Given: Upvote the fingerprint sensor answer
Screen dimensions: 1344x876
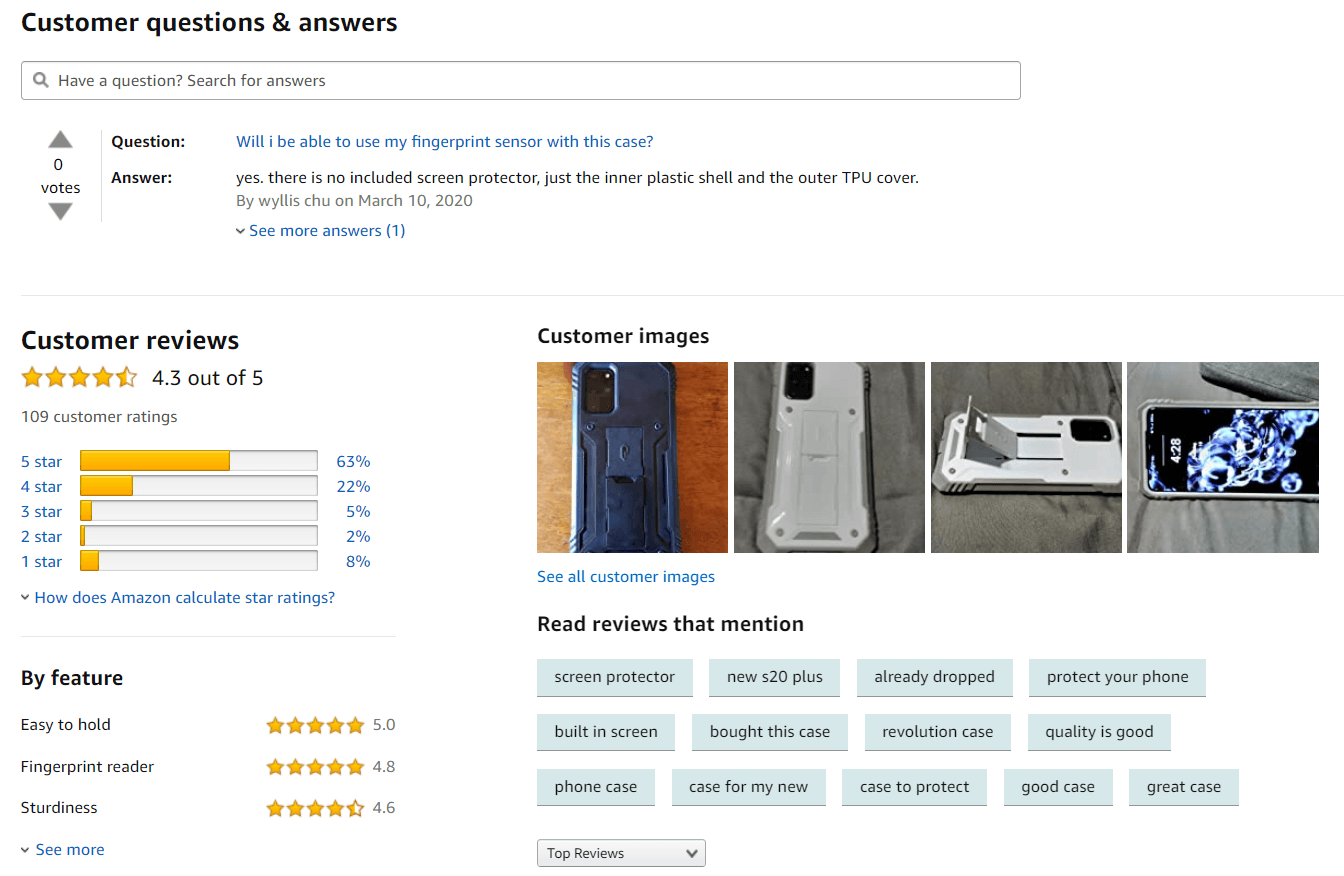Looking at the screenshot, I should point(60,139).
